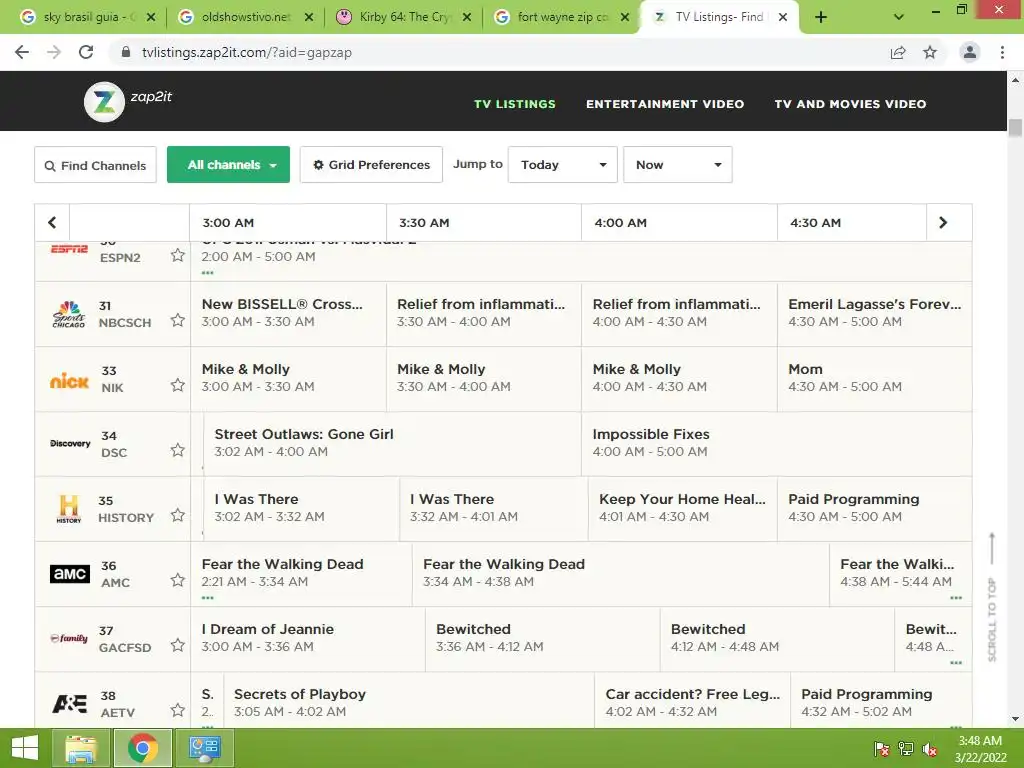Open the Nick channel logo

(69, 381)
